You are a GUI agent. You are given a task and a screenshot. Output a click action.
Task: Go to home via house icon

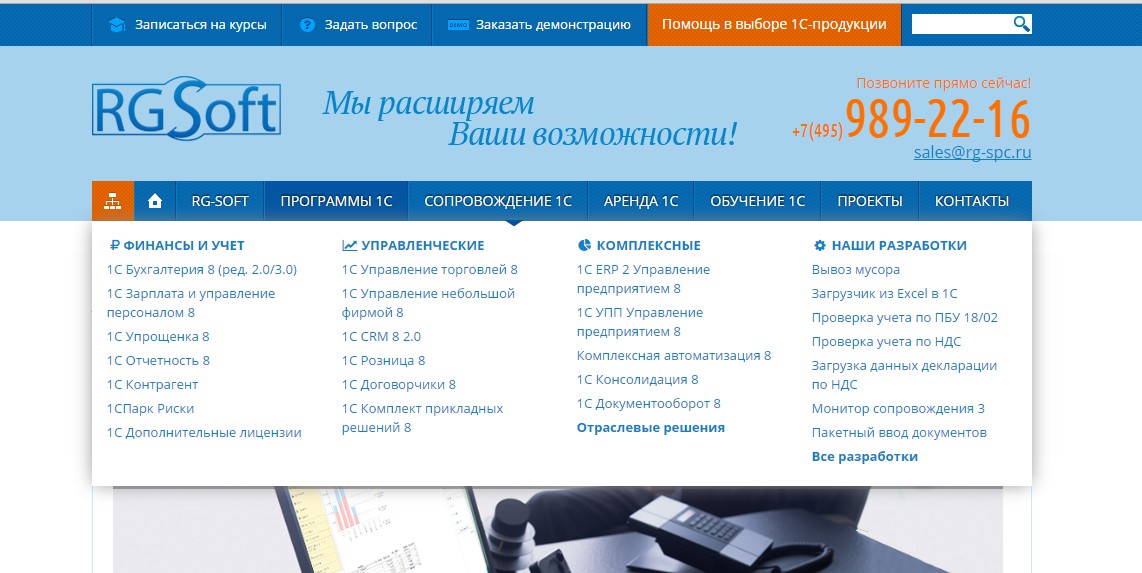pyautogui.click(x=154, y=201)
